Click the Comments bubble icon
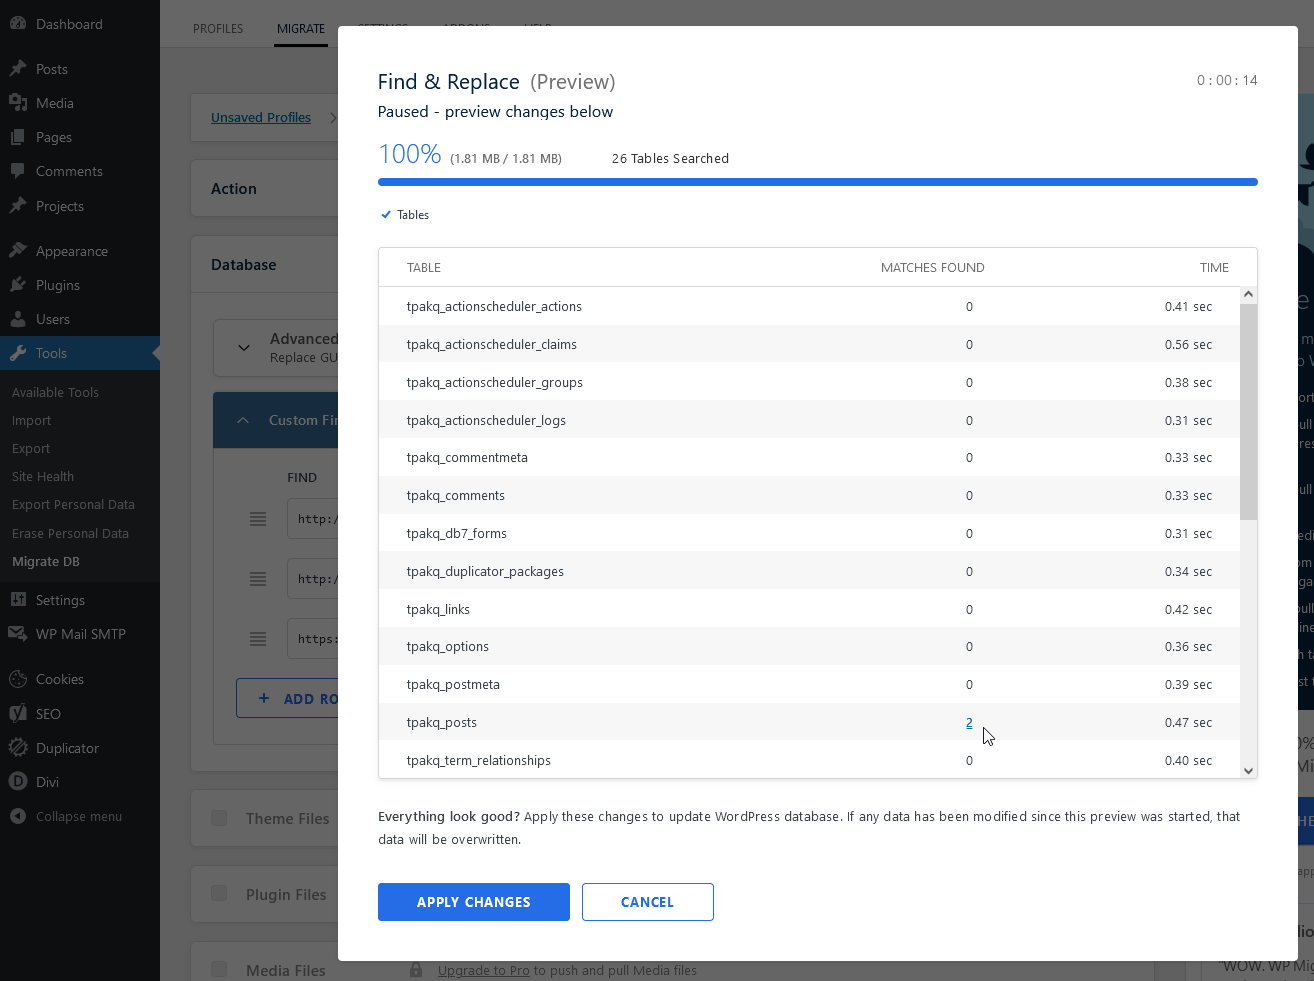Viewport: 1314px width, 981px height. point(18,171)
